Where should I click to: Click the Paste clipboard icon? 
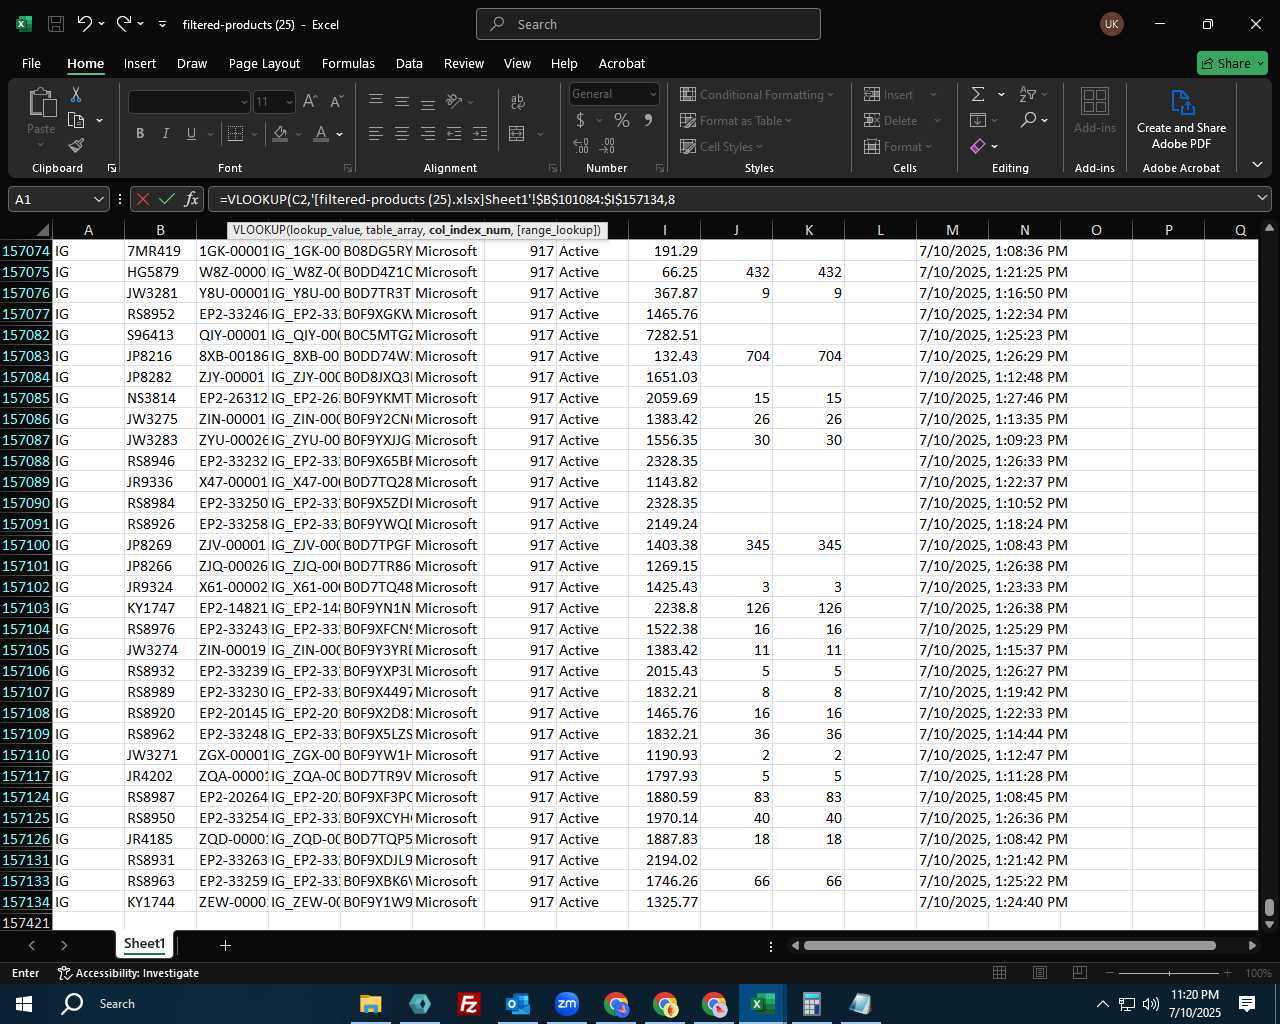click(x=41, y=103)
